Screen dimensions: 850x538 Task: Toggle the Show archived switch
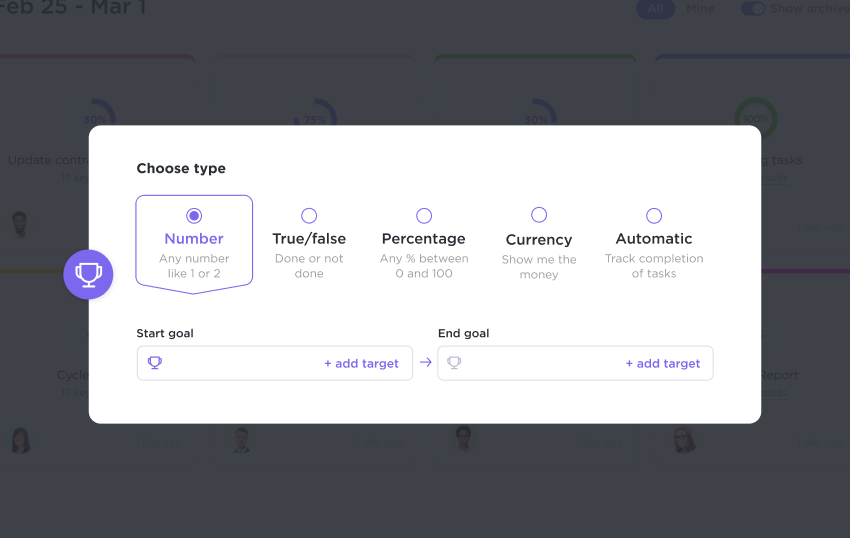752,9
